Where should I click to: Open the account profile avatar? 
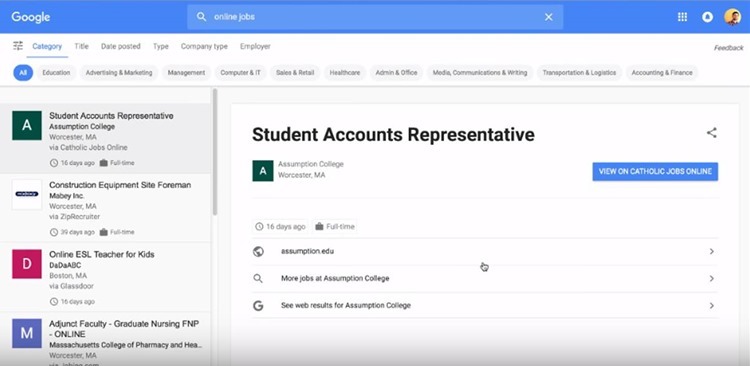click(x=732, y=17)
